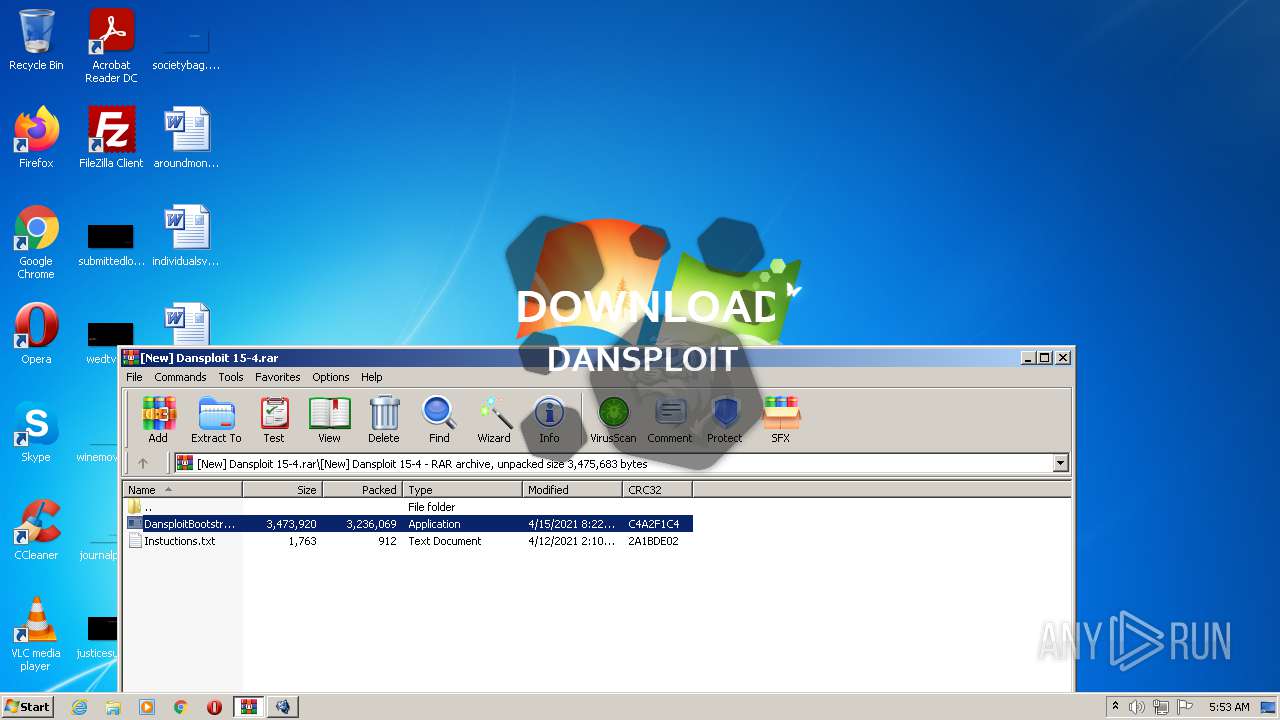Open the Favorites menu
1280x720 pixels.
coord(278,377)
